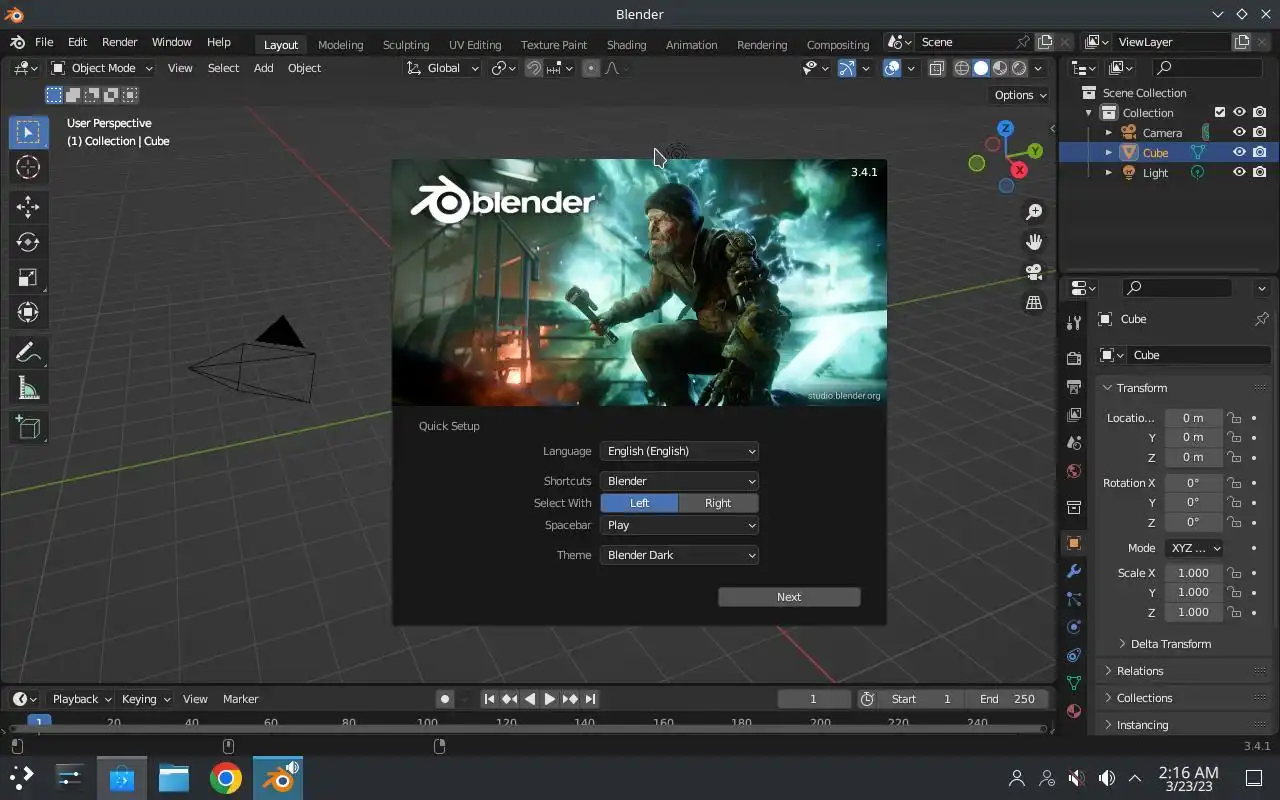This screenshot has width=1280, height=800.
Task: Click the Scale X value field
Action: [1193, 573]
